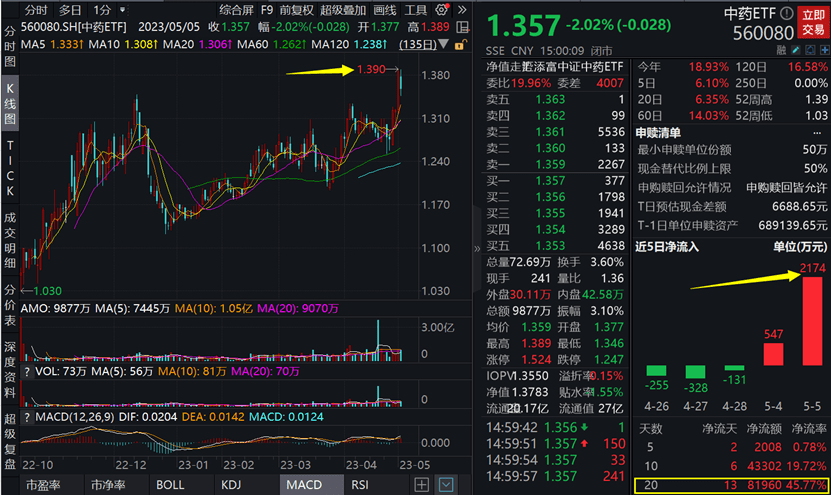Select K线图 in left sidebar
The width and height of the screenshot is (831, 495).
10,103
